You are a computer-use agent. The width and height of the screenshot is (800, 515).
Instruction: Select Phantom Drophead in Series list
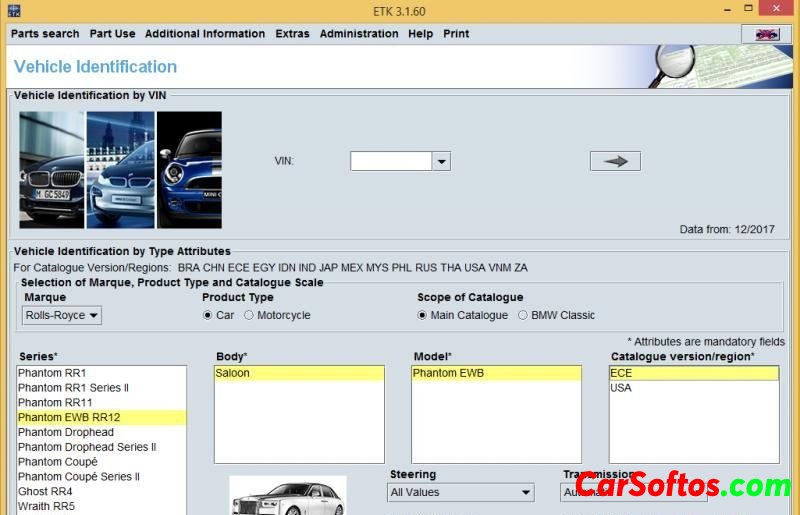(66, 432)
